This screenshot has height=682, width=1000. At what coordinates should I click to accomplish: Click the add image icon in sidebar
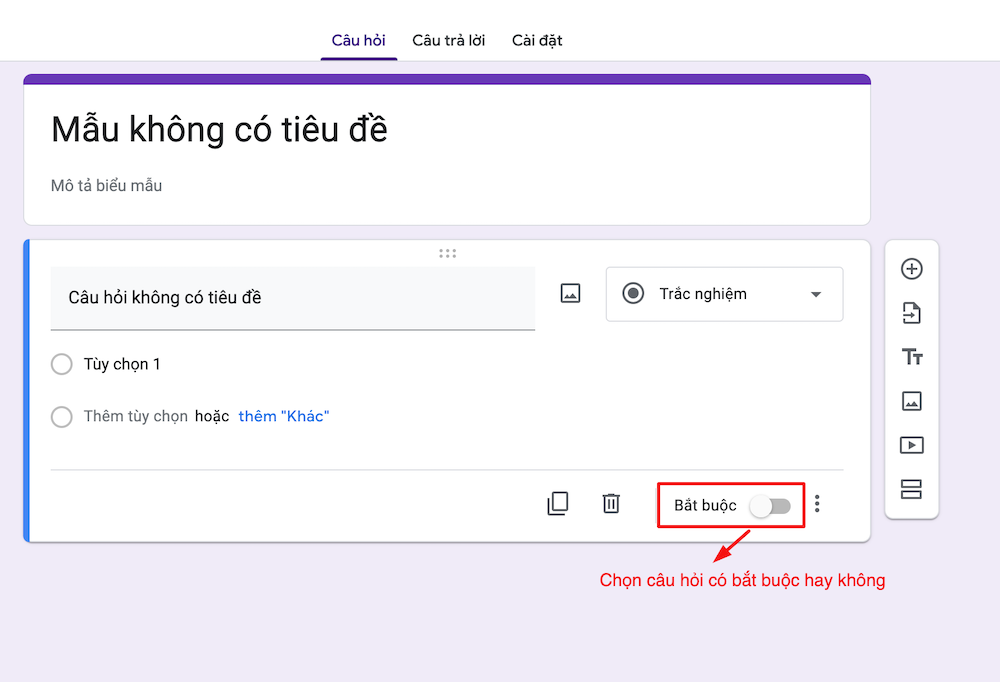pos(911,400)
